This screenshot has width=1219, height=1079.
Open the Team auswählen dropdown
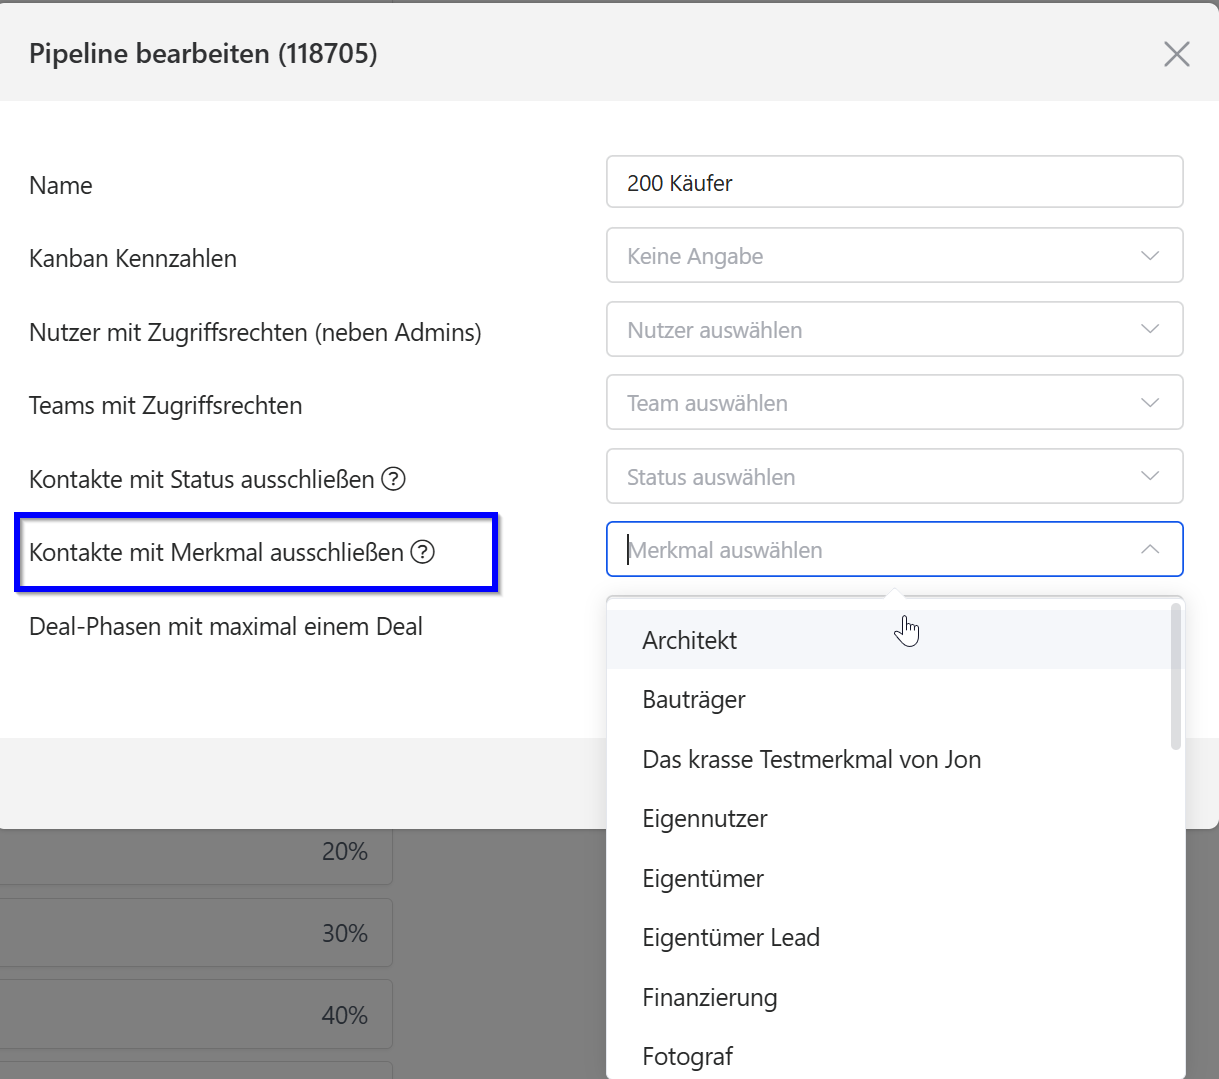point(894,403)
